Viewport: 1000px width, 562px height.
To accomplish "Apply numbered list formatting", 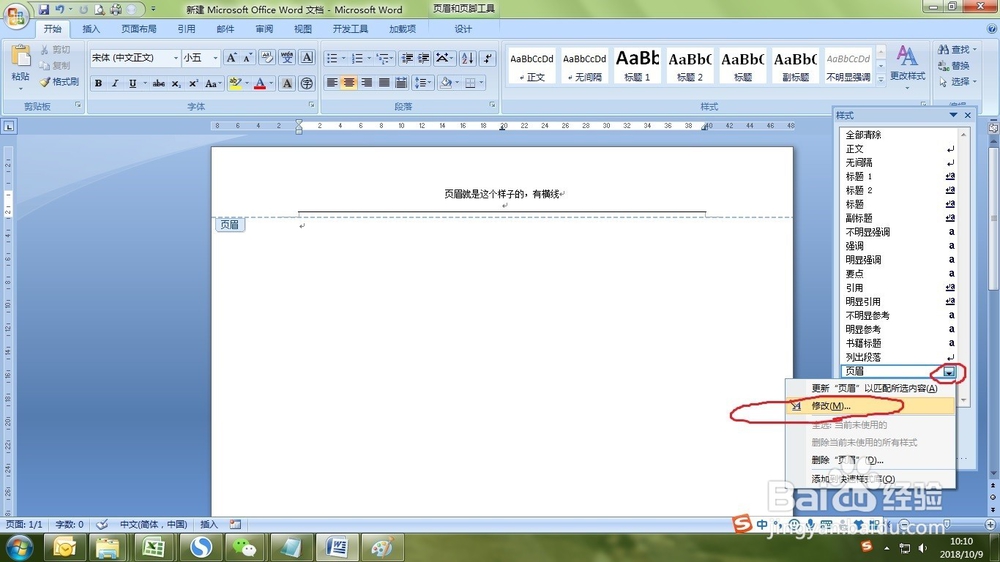I will 357,58.
